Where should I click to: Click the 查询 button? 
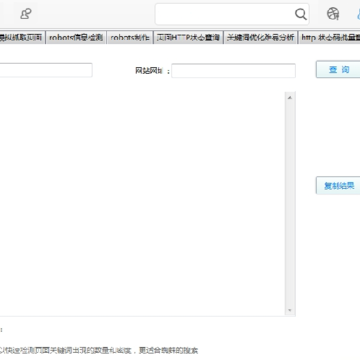338,69
